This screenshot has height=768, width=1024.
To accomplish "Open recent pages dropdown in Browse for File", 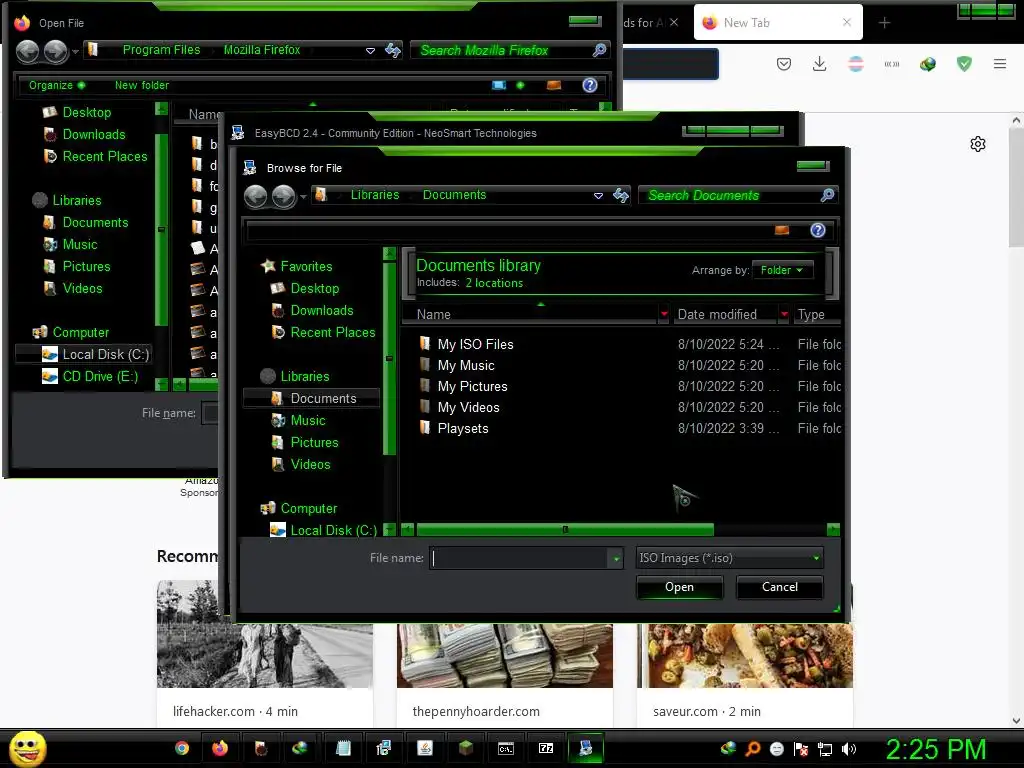I will (x=303, y=196).
